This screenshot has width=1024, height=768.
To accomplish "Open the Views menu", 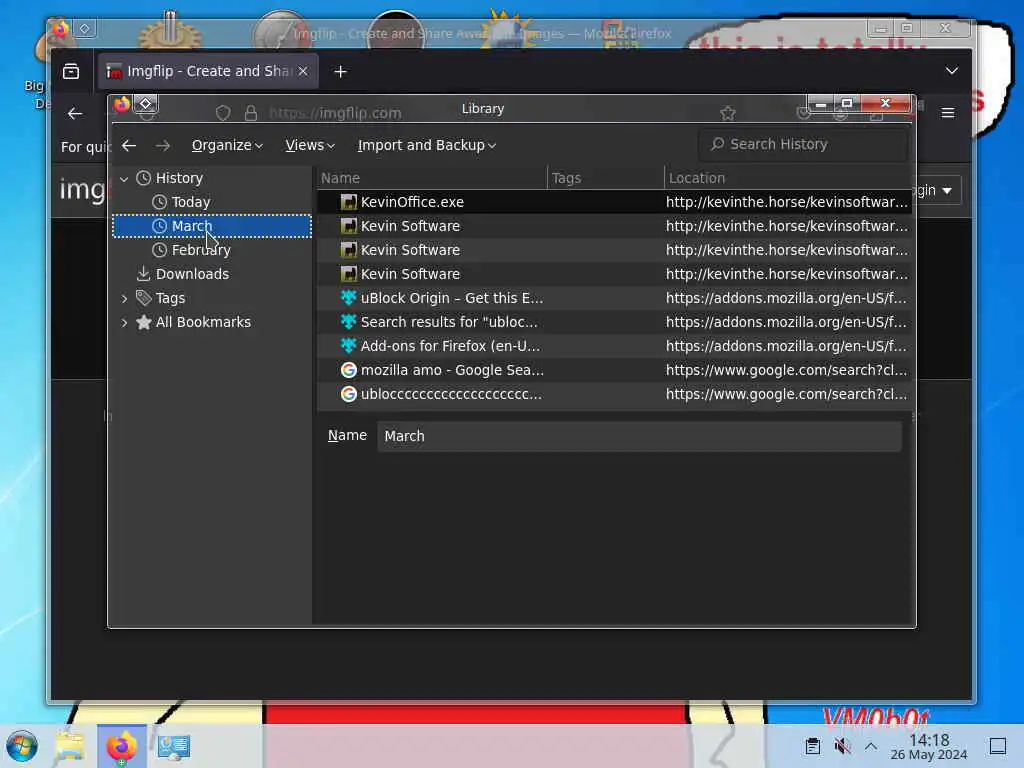I will coord(310,145).
